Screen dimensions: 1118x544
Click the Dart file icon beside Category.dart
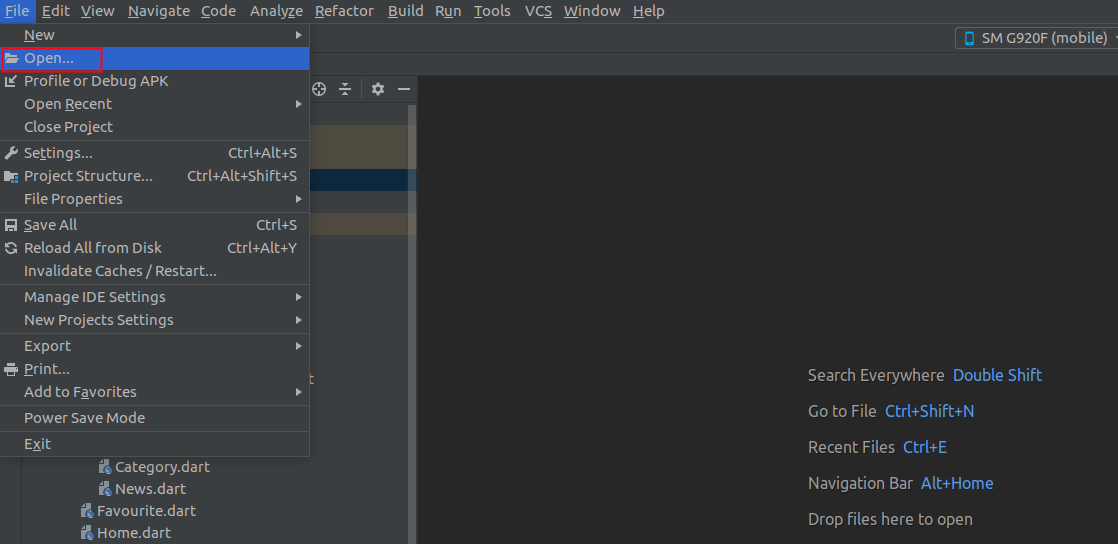(x=105, y=467)
